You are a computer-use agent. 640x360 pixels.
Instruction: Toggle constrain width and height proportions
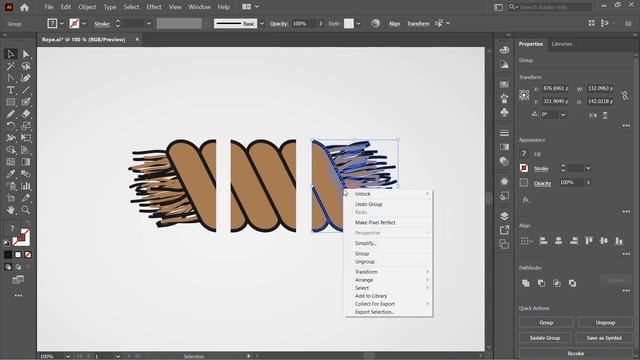tap(624, 96)
